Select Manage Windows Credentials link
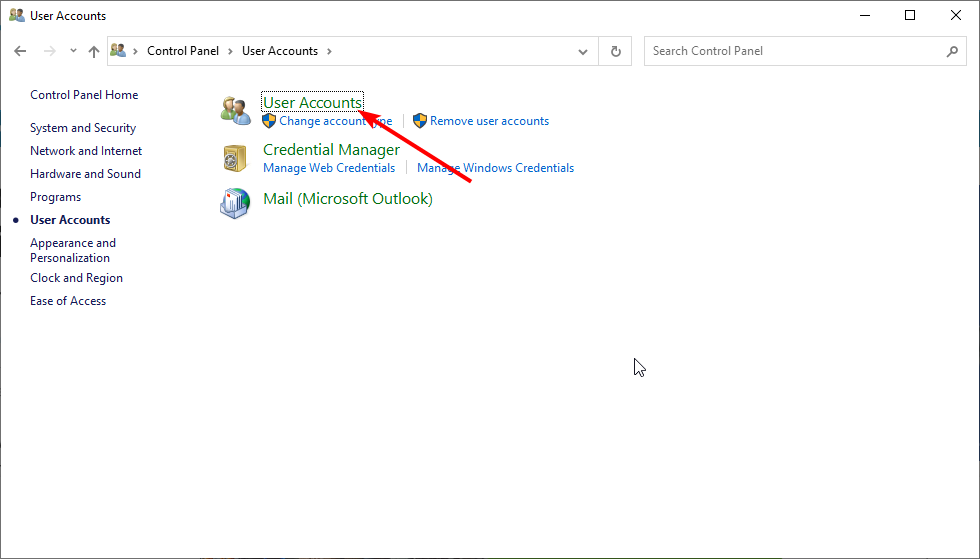The width and height of the screenshot is (980, 559). point(495,168)
